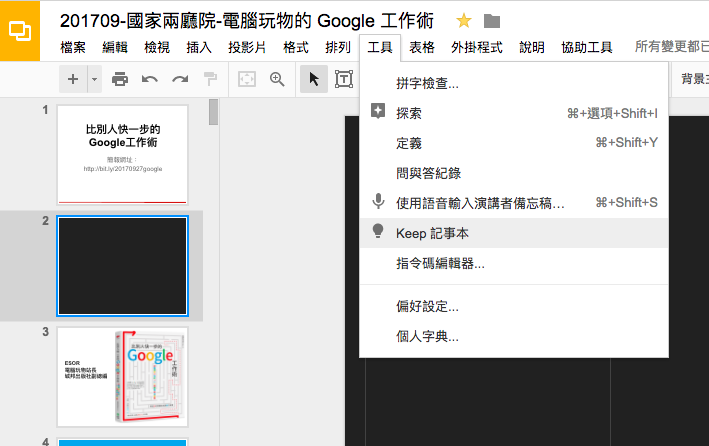Open the 檔案 menu
The image size is (709, 446).
73,47
